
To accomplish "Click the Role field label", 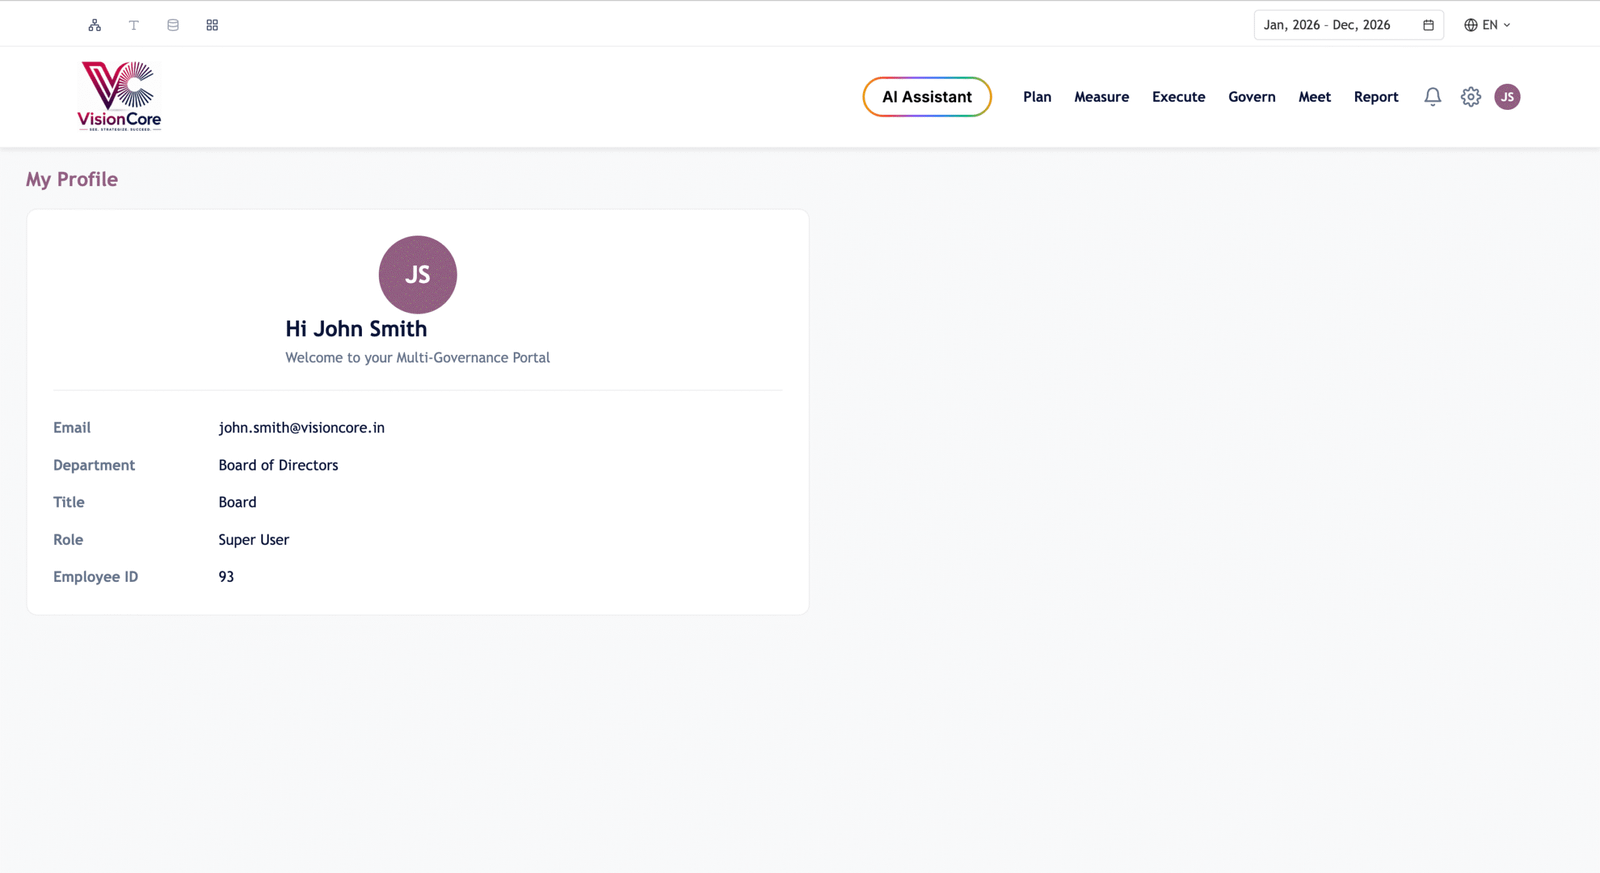I will click(x=68, y=540).
